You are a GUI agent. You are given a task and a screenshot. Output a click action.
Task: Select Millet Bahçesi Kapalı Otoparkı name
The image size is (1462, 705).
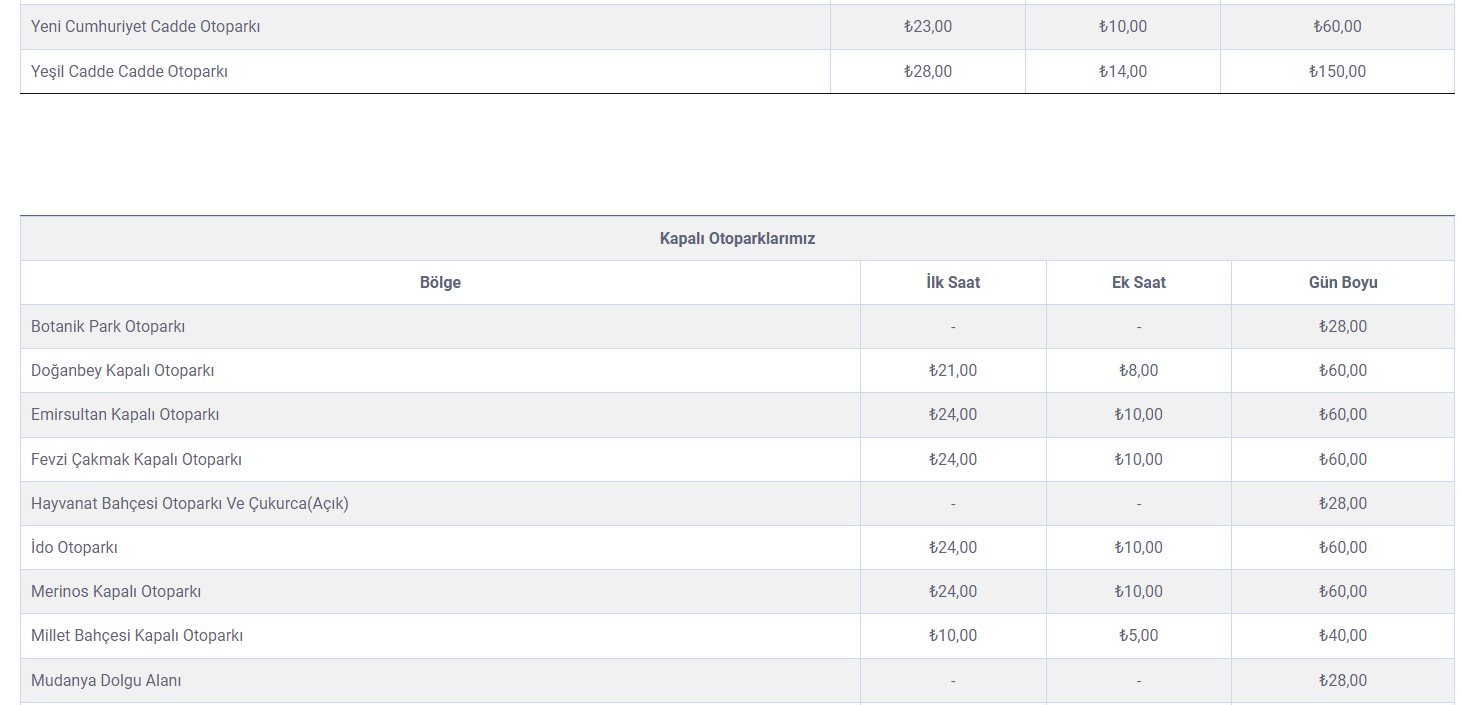coord(137,636)
